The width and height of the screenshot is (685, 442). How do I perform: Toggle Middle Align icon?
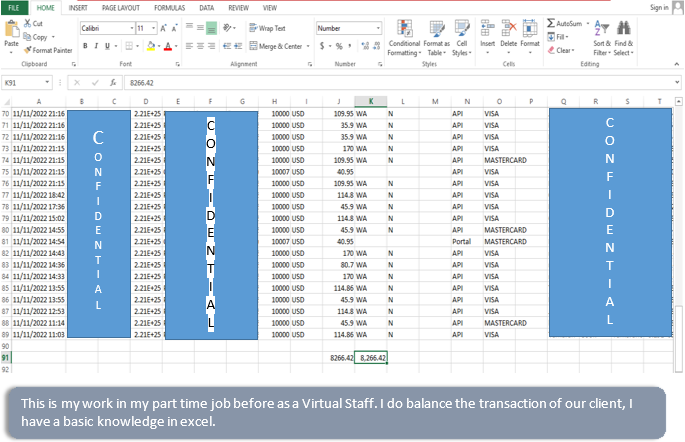[200, 28]
